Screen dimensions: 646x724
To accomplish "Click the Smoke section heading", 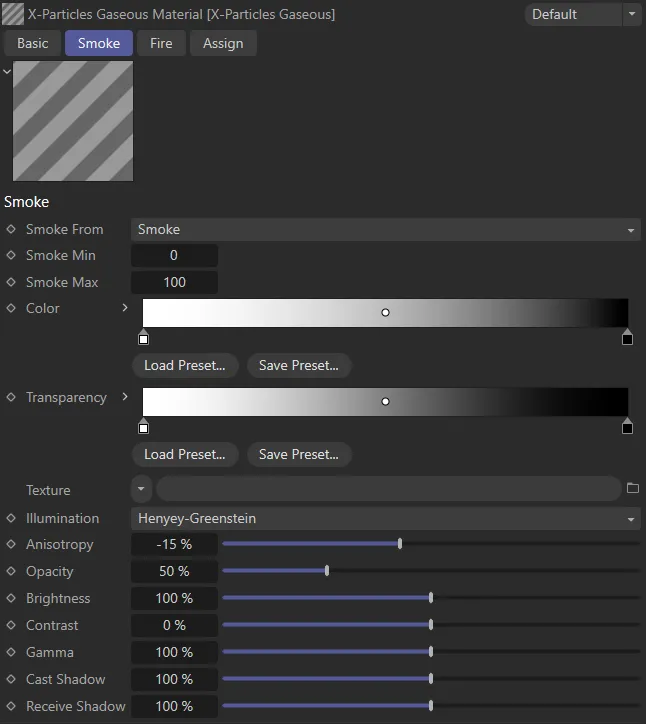I will point(26,202).
